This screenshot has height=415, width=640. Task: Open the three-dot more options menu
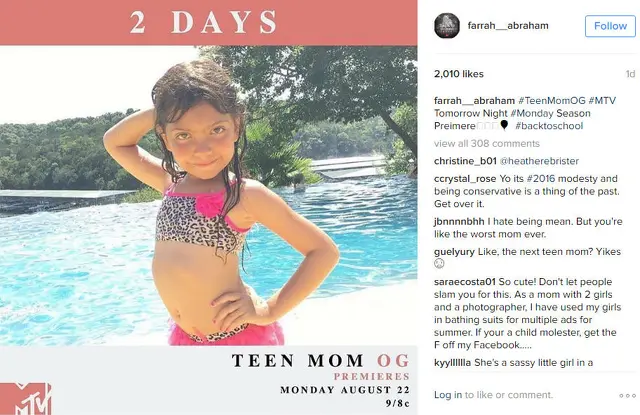tap(627, 395)
